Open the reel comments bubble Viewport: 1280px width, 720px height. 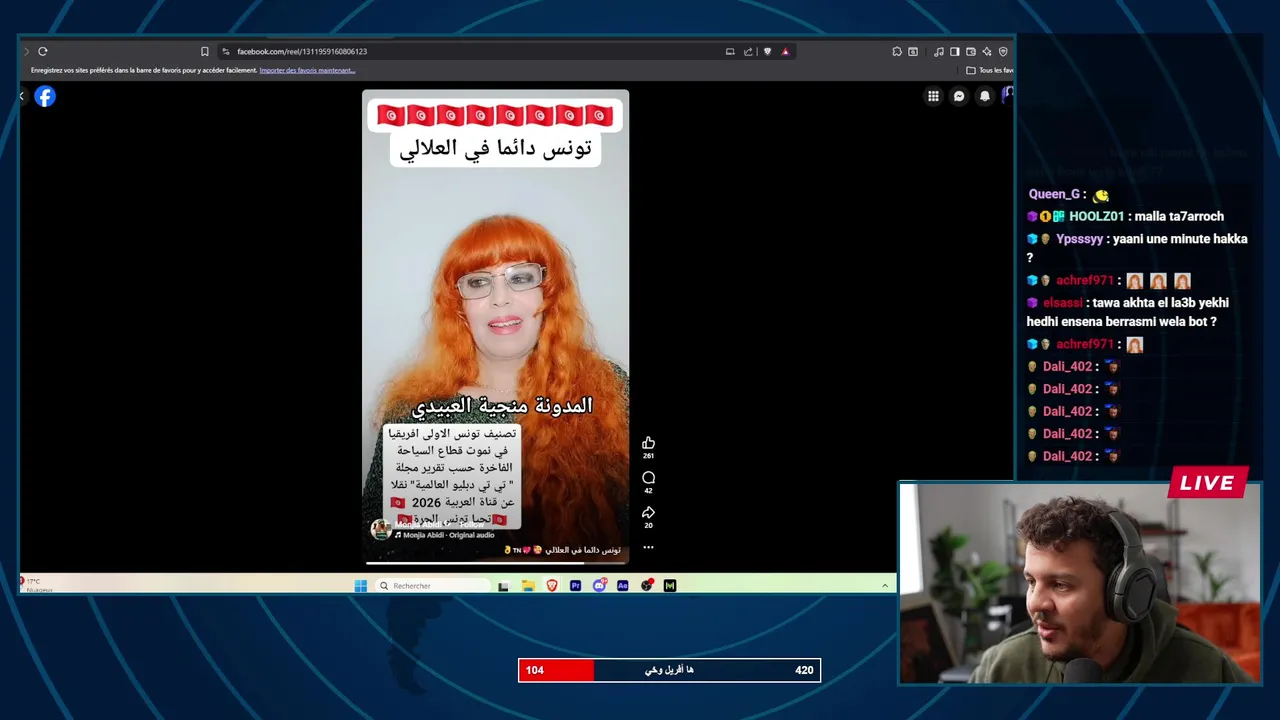(x=648, y=478)
